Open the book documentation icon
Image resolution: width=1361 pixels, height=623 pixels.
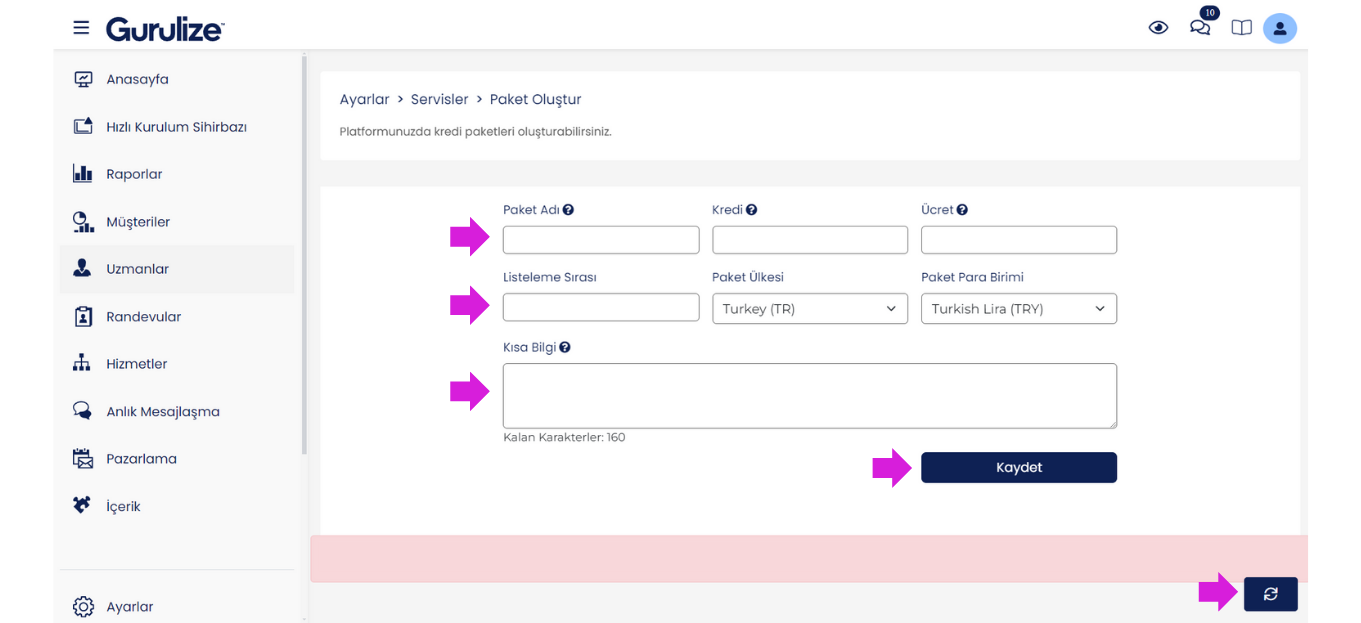coord(1241,28)
